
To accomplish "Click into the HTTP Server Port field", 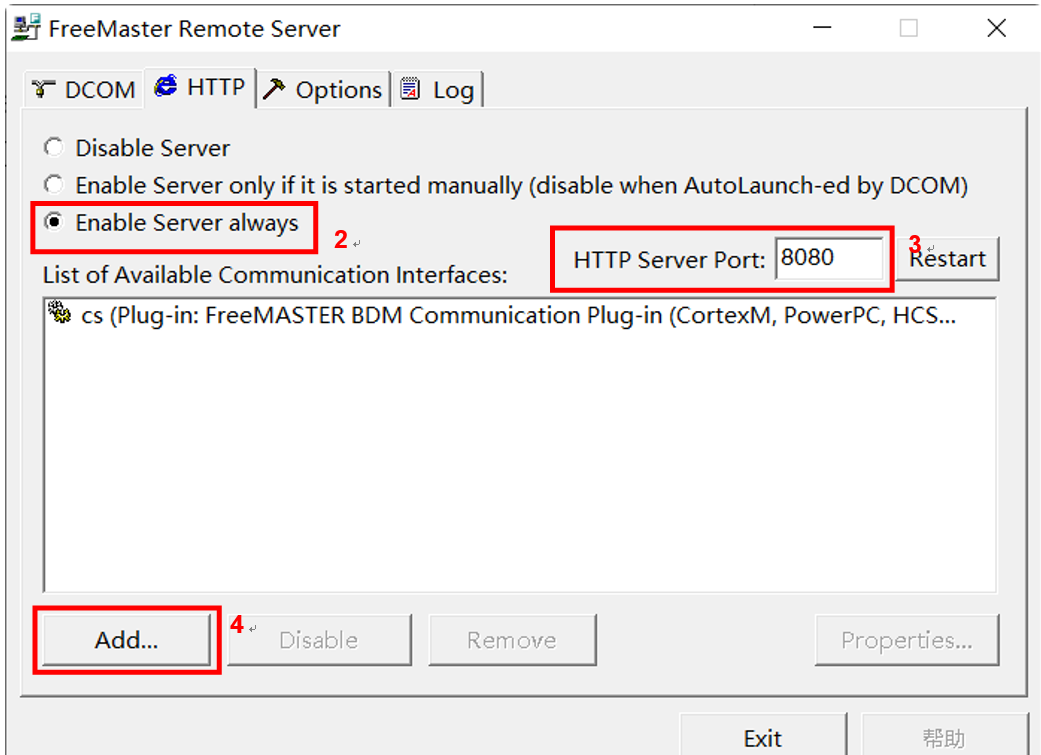I will (x=829, y=258).
